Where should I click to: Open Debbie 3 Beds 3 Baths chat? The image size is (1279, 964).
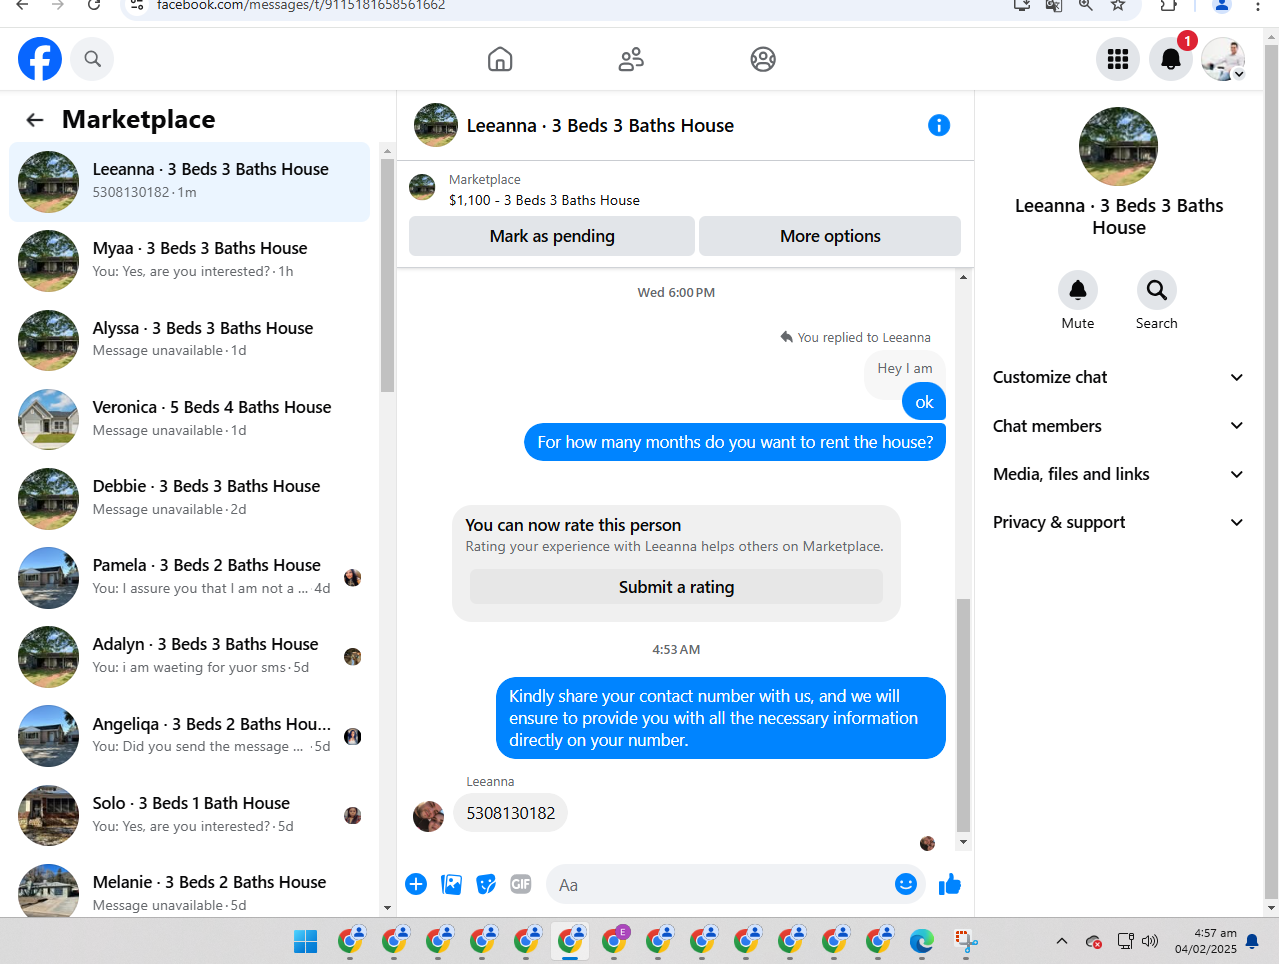pos(190,497)
